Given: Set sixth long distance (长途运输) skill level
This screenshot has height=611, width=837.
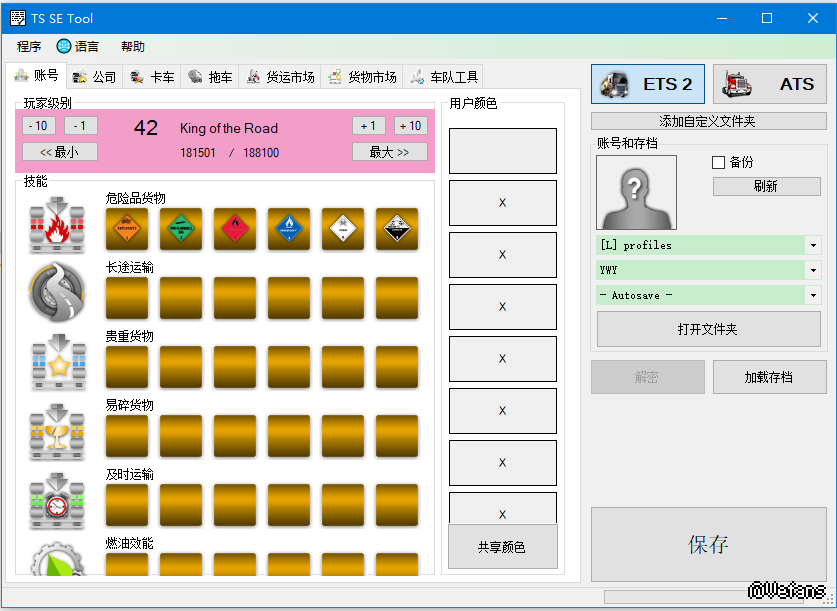Looking at the screenshot, I should pyautogui.click(x=397, y=298).
